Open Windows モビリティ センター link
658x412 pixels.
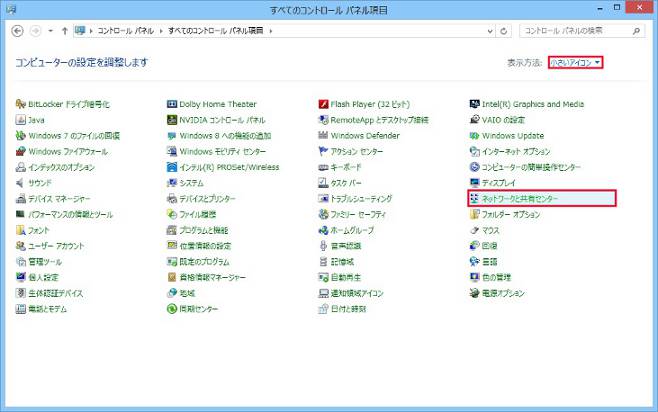point(223,151)
